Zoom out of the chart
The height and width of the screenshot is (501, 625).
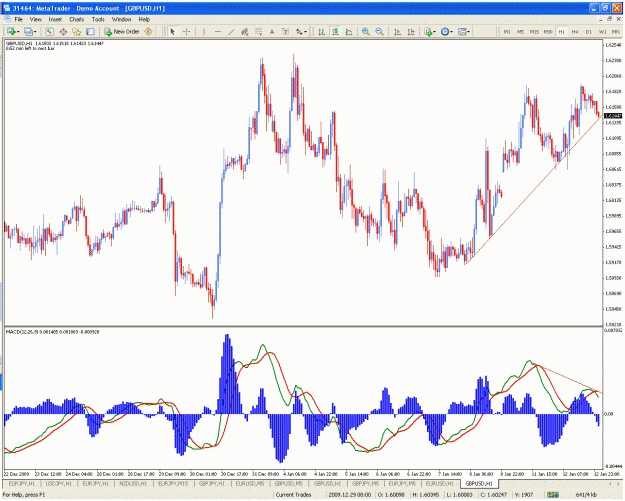tap(379, 31)
